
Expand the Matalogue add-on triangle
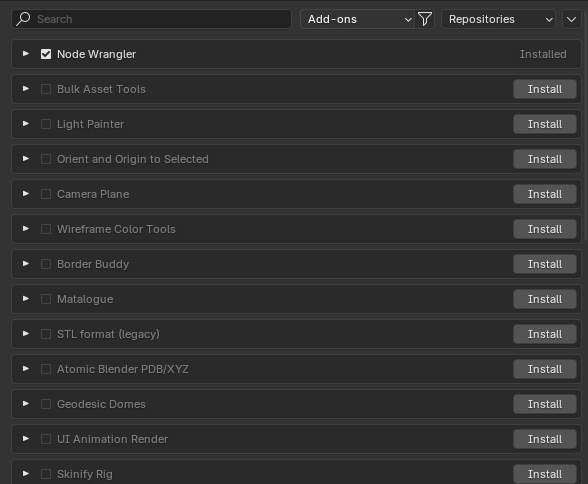[x=26, y=299]
